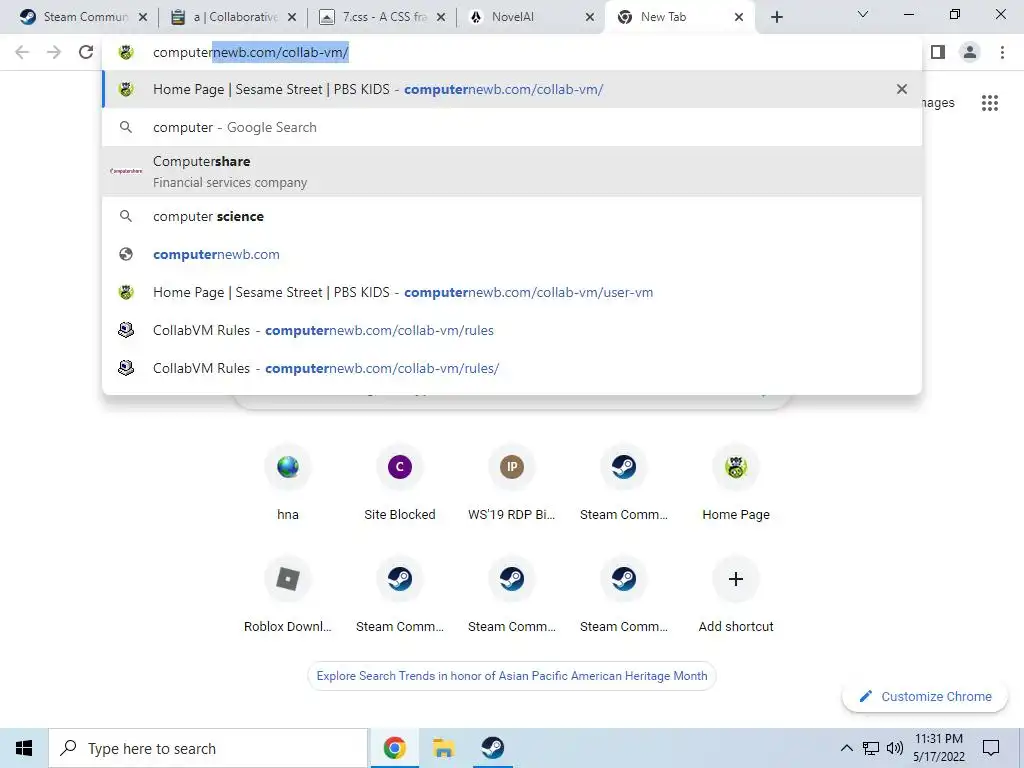The width and height of the screenshot is (1024, 768).
Task: Open the Chrome profile icon
Action: pos(970,52)
